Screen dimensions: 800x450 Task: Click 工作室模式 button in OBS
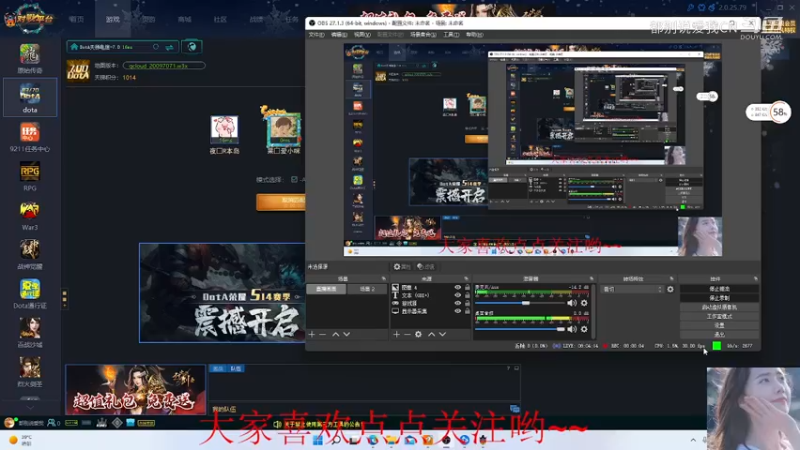[719, 316]
